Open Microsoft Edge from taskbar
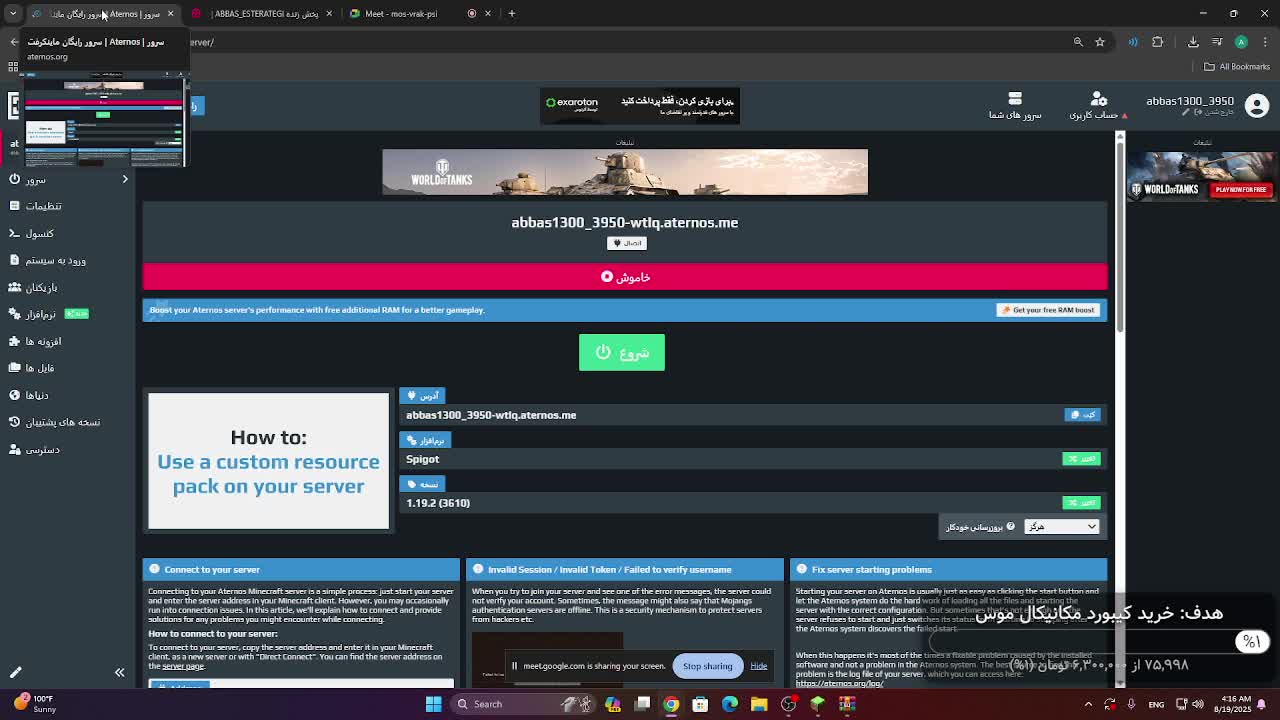The height and width of the screenshot is (720, 1280). click(x=730, y=704)
